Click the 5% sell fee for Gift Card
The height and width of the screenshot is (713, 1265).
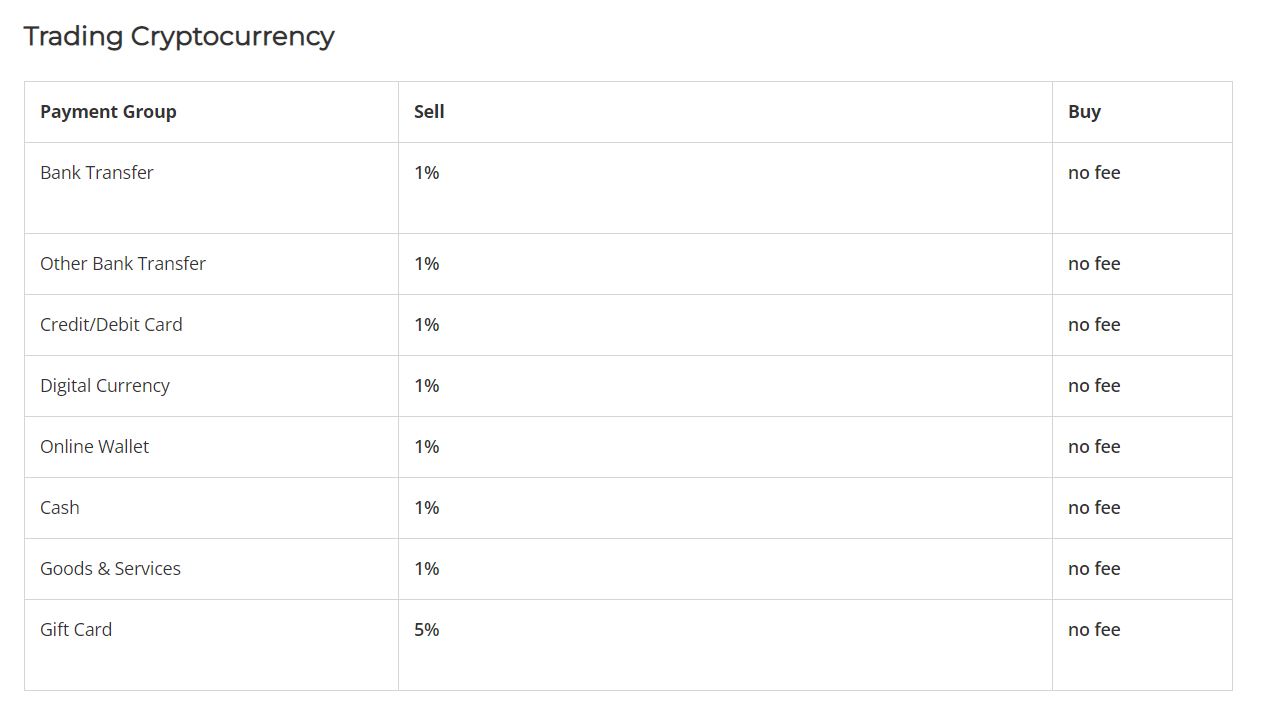pyautogui.click(x=427, y=630)
